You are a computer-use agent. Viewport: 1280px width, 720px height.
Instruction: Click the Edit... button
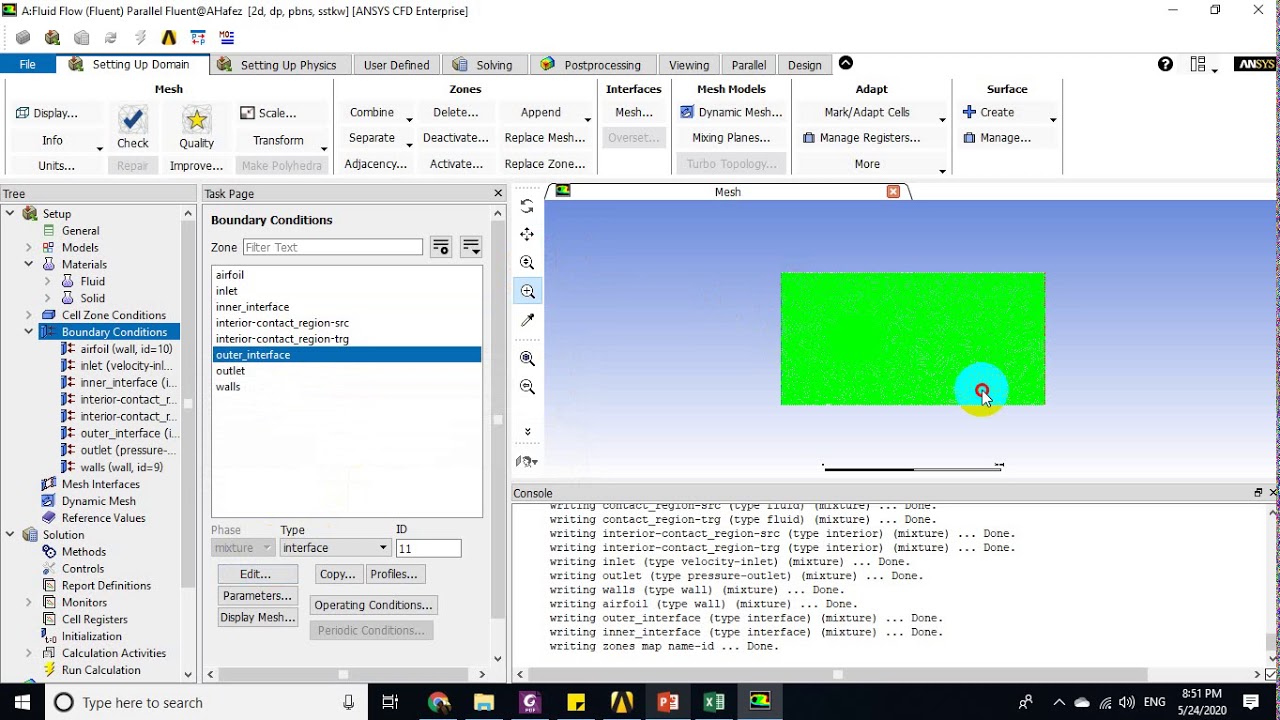258,574
